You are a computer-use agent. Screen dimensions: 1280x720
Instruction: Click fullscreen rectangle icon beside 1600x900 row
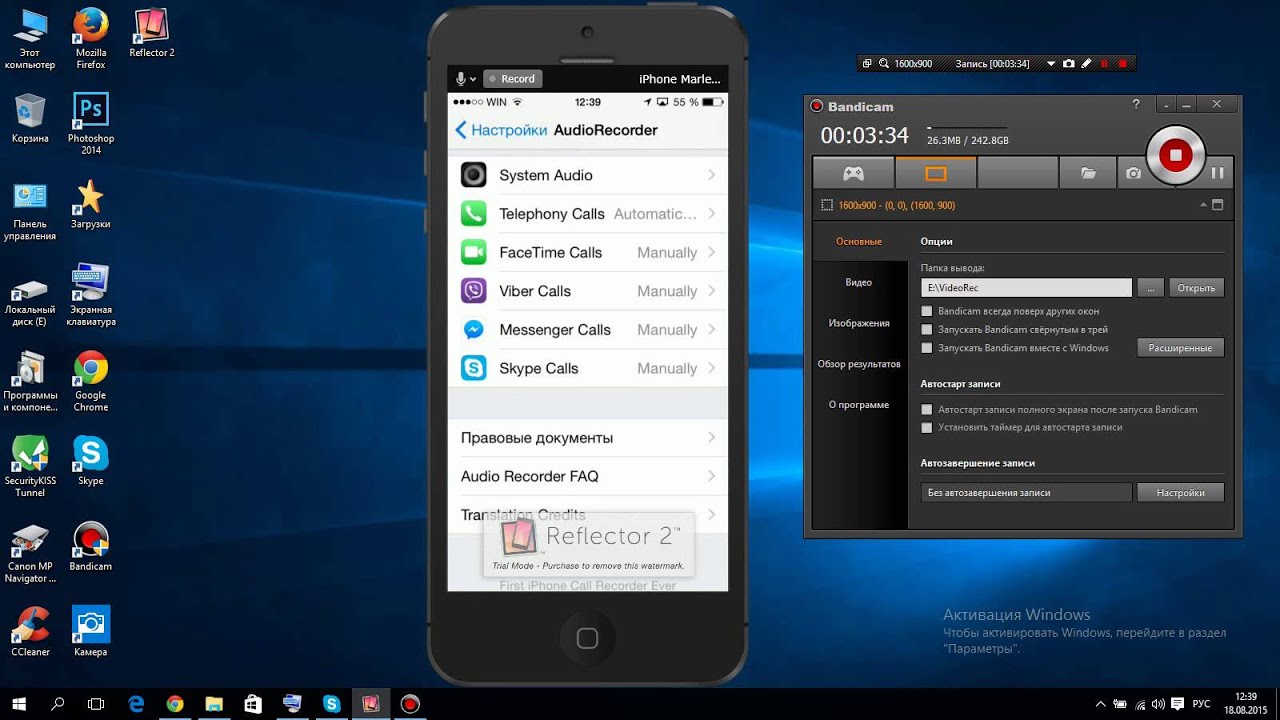(1217, 205)
